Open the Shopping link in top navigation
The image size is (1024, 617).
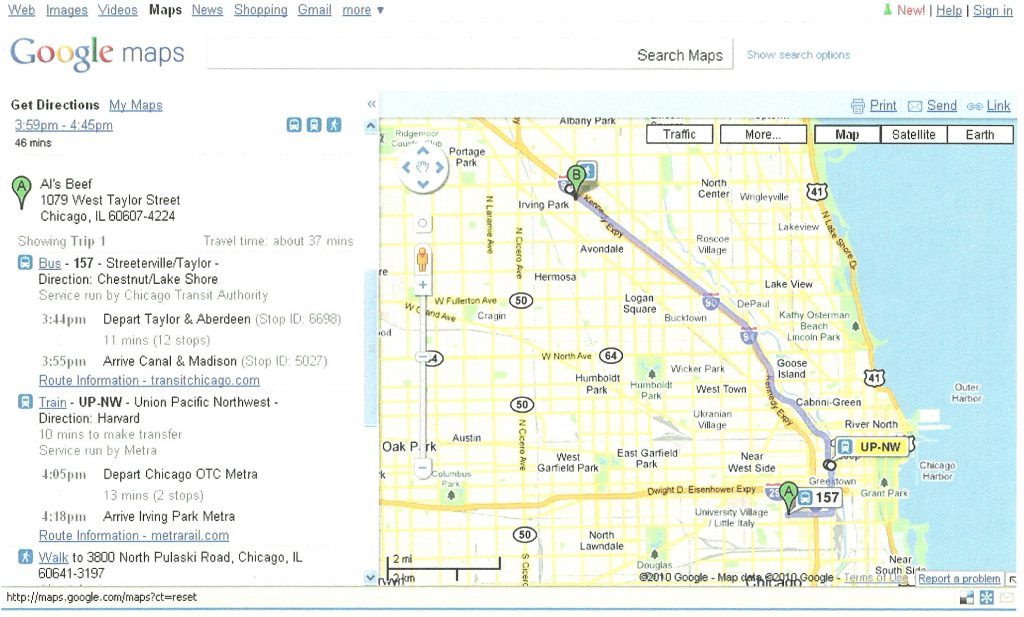[x=261, y=10]
